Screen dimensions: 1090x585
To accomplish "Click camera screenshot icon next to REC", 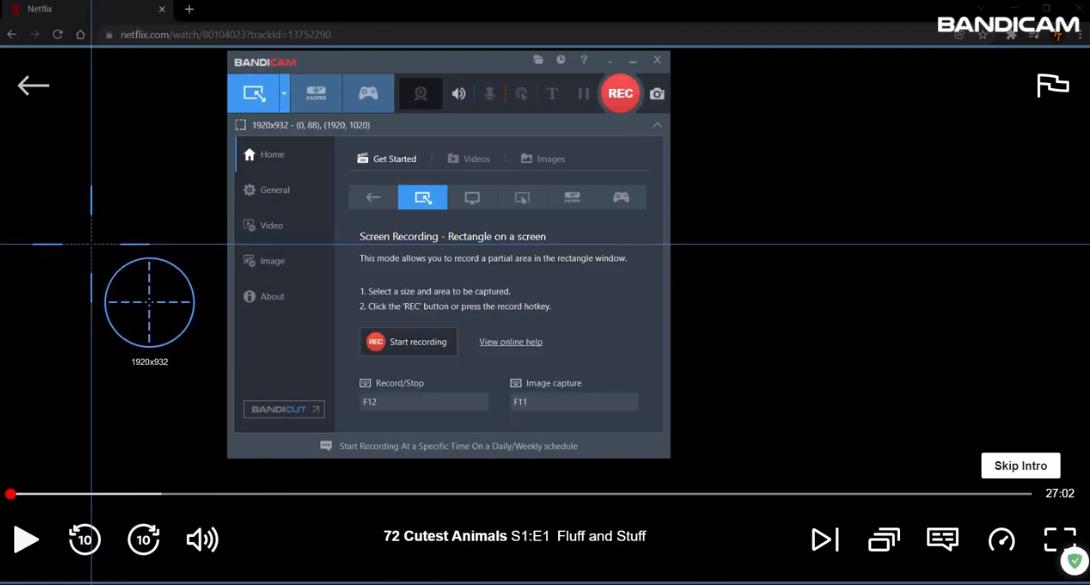I will coord(657,93).
